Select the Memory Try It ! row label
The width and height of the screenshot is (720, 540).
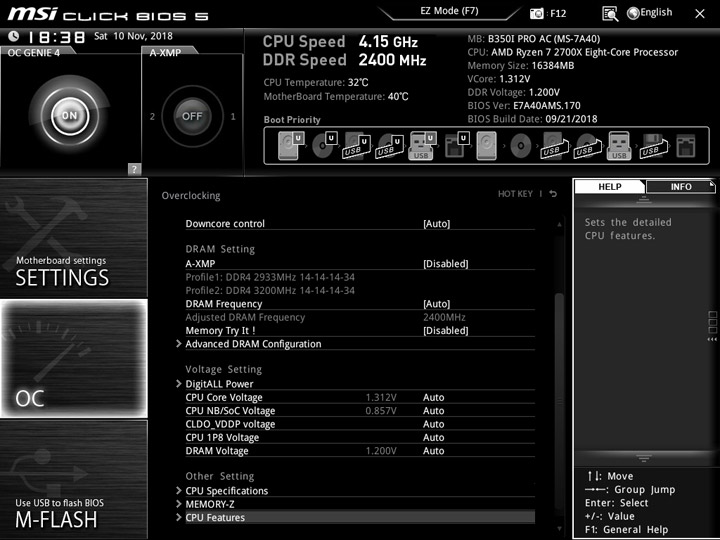[220, 331]
